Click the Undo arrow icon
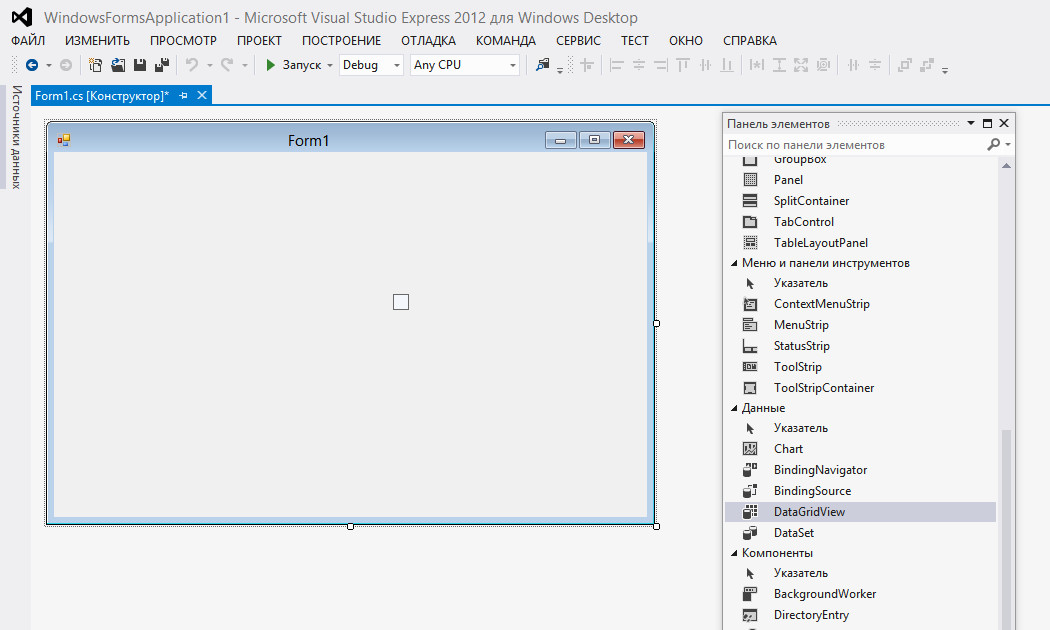Viewport: 1050px width, 630px height. pyautogui.click(x=192, y=65)
